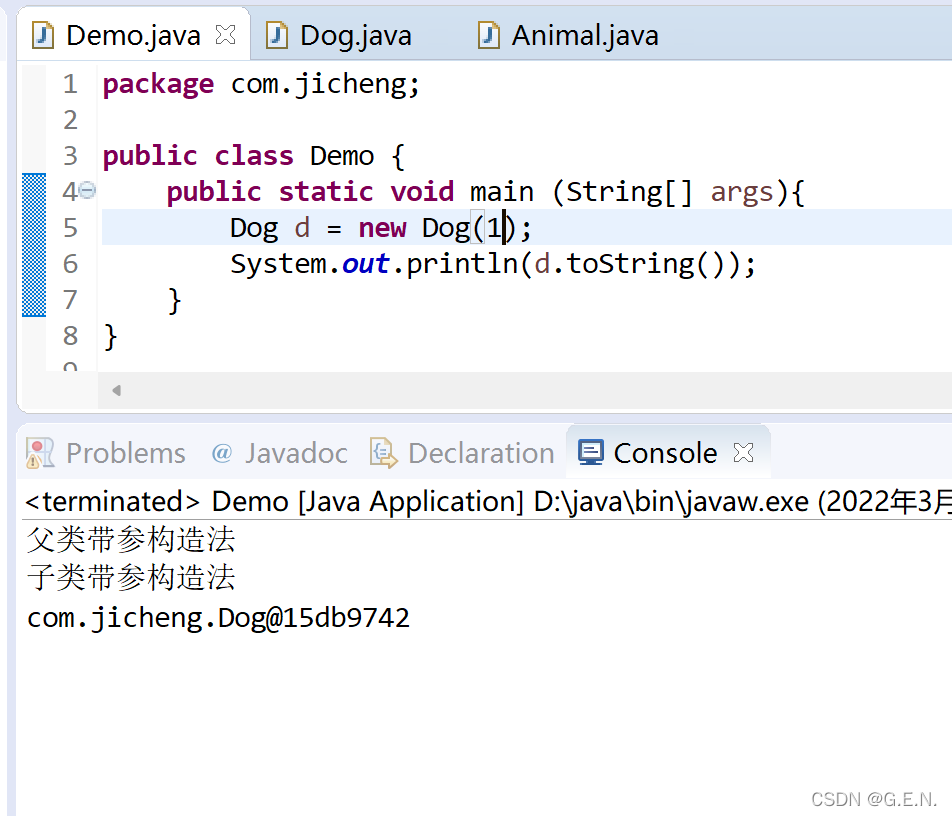The image size is (952, 816).
Task: Click the Javadoc @ icon
Action: (x=222, y=452)
